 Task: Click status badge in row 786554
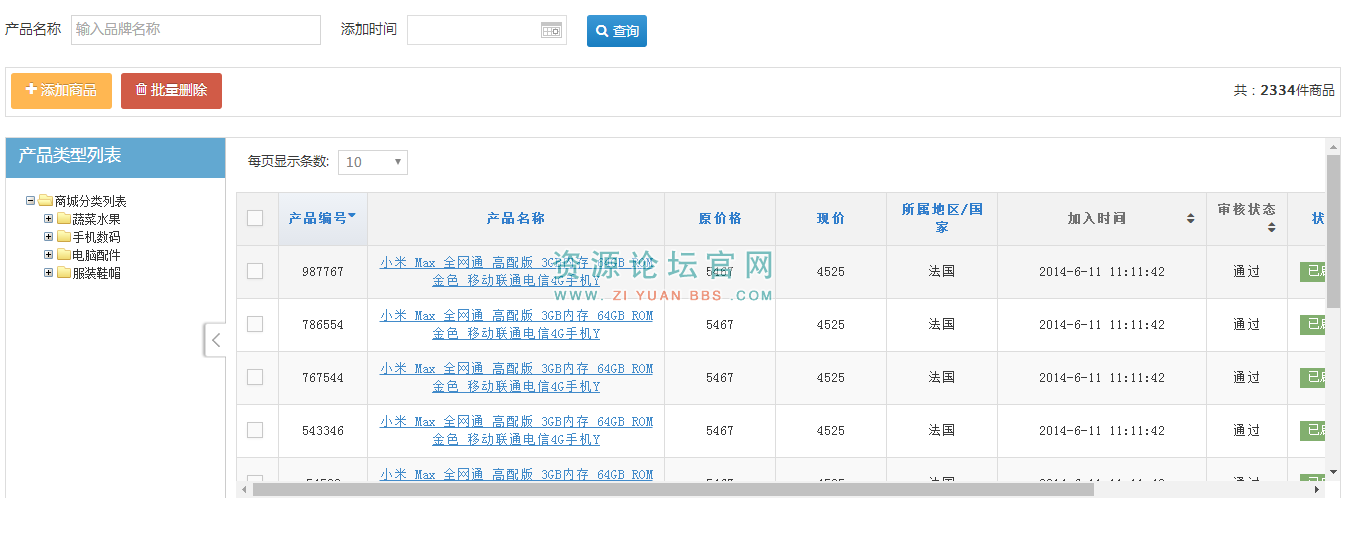coord(1312,324)
